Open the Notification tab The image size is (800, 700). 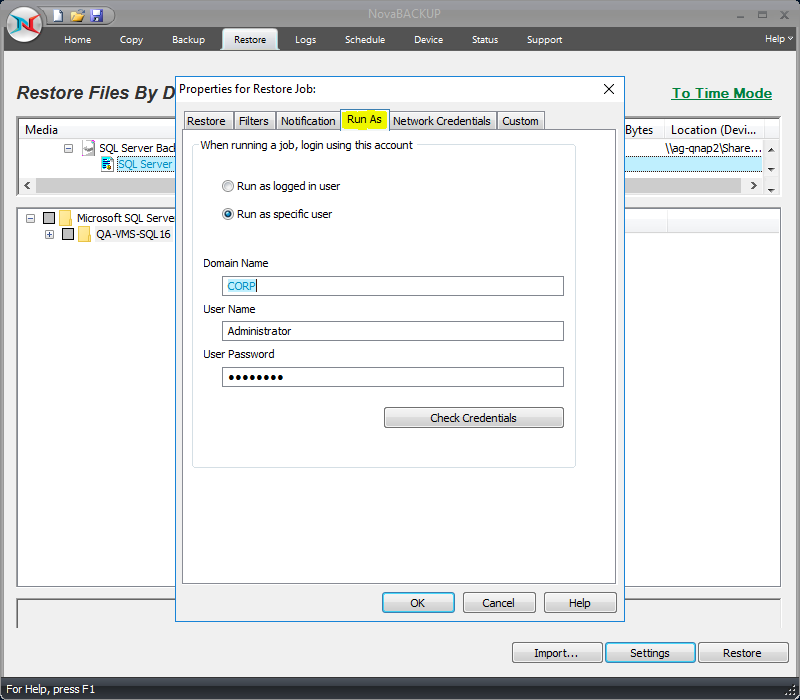[x=308, y=121]
